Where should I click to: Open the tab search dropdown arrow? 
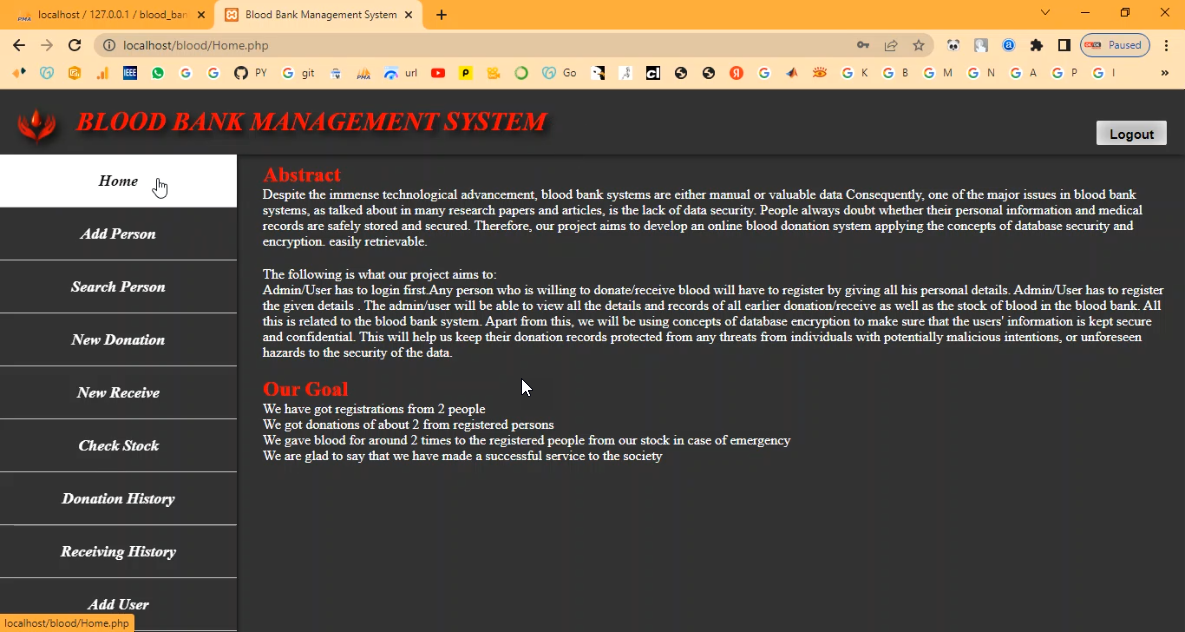(1045, 13)
